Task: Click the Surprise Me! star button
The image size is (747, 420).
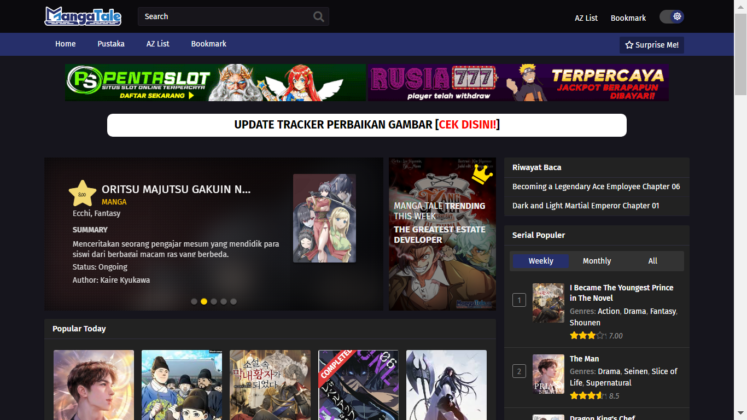Action: coord(652,45)
